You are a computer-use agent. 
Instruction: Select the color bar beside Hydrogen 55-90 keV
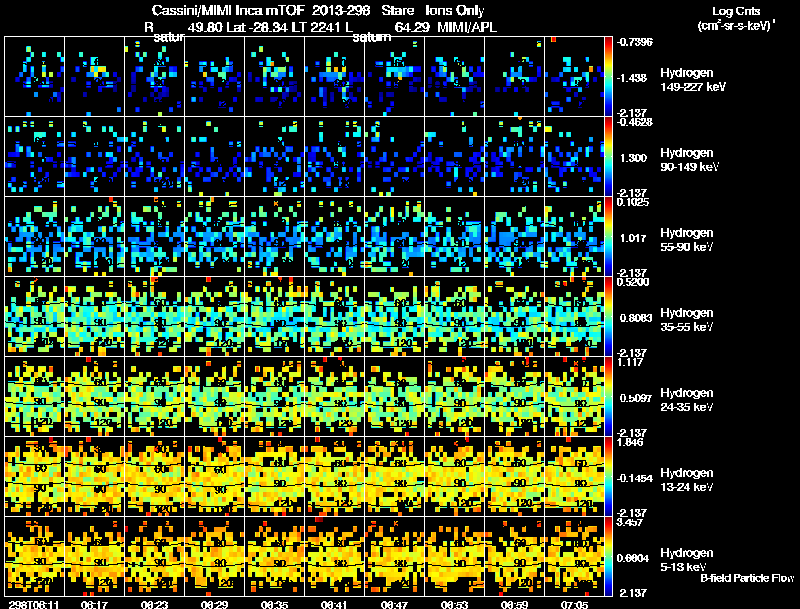[x=608, y=237]
